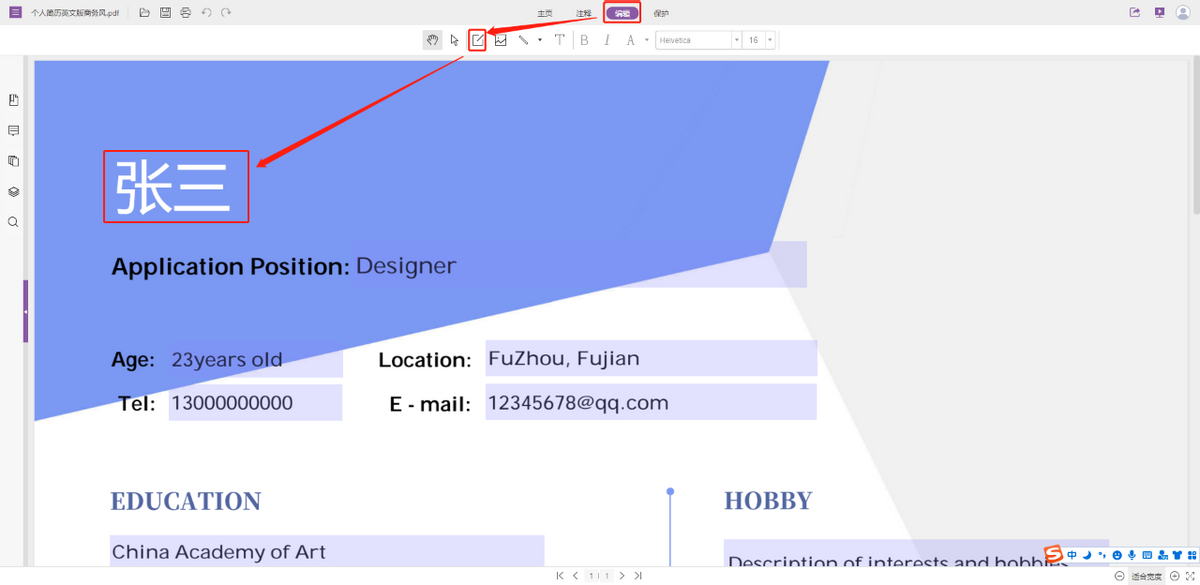Save the document with the disk icon

click(166, 13)
